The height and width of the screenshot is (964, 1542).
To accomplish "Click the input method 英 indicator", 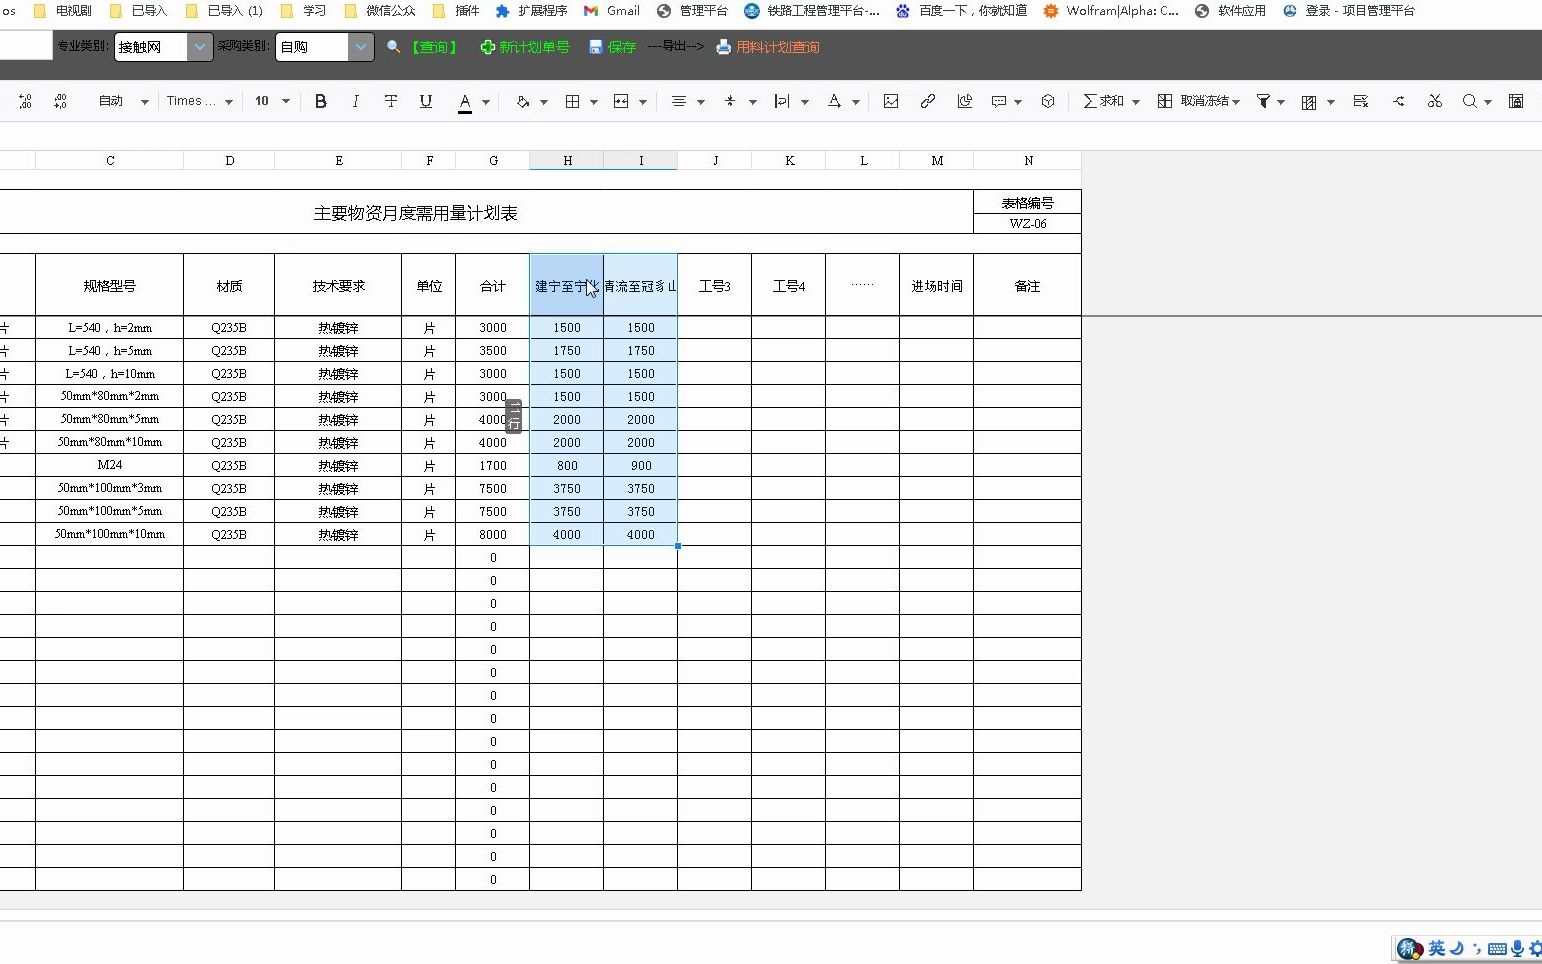I will click(1437, 948).
